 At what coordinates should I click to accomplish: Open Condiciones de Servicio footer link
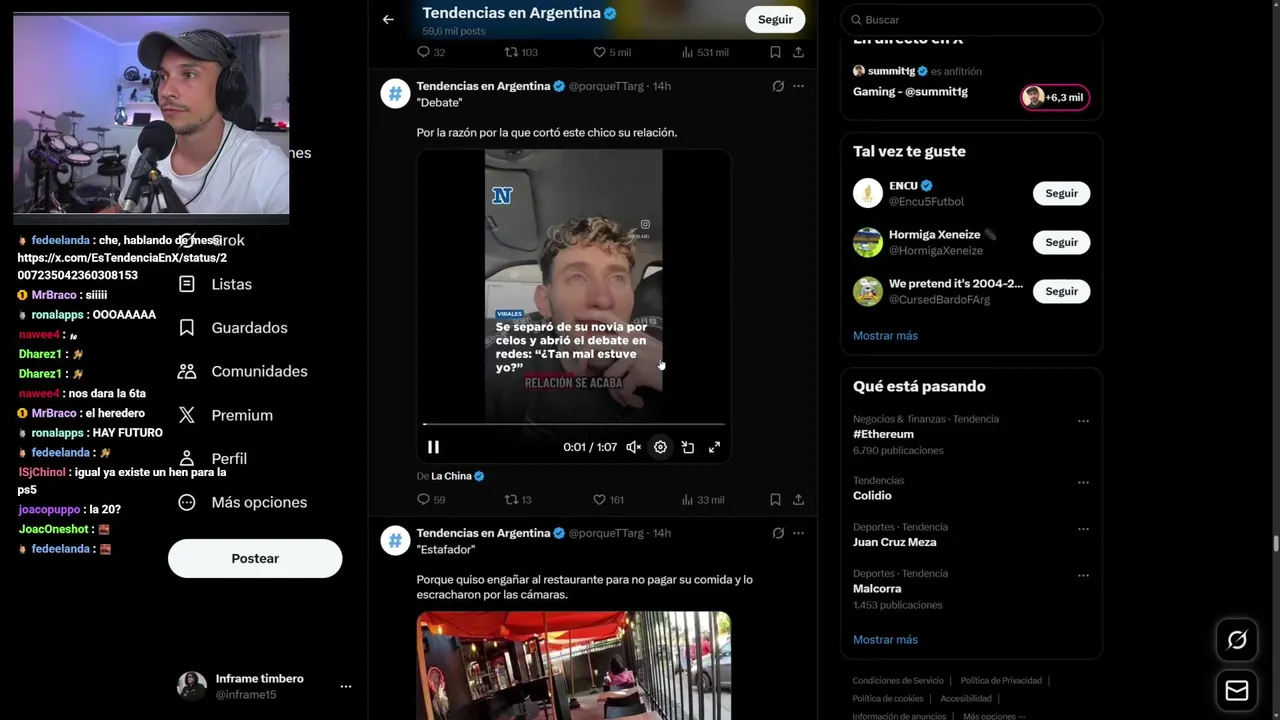pyautogui.click(x=897, y=681)
